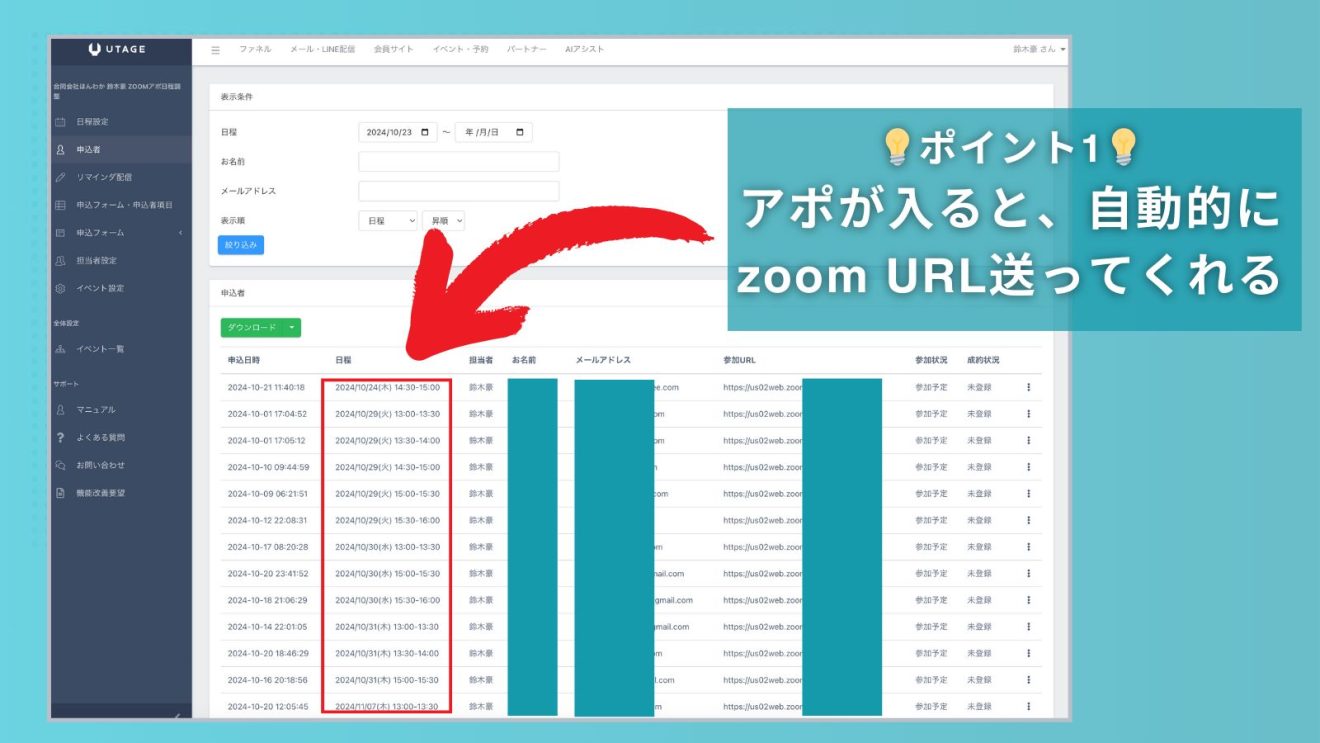Open マニュアル in the sidebar
1320x743 pixels.
tap(96, 410)
